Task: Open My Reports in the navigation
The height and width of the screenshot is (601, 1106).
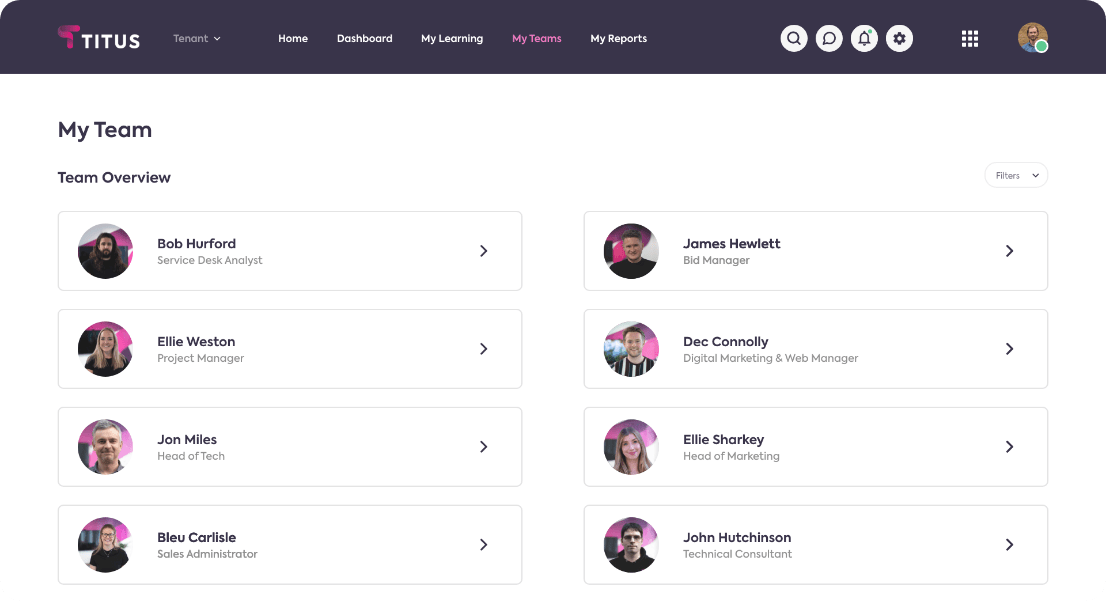Action: coord(618,39)
